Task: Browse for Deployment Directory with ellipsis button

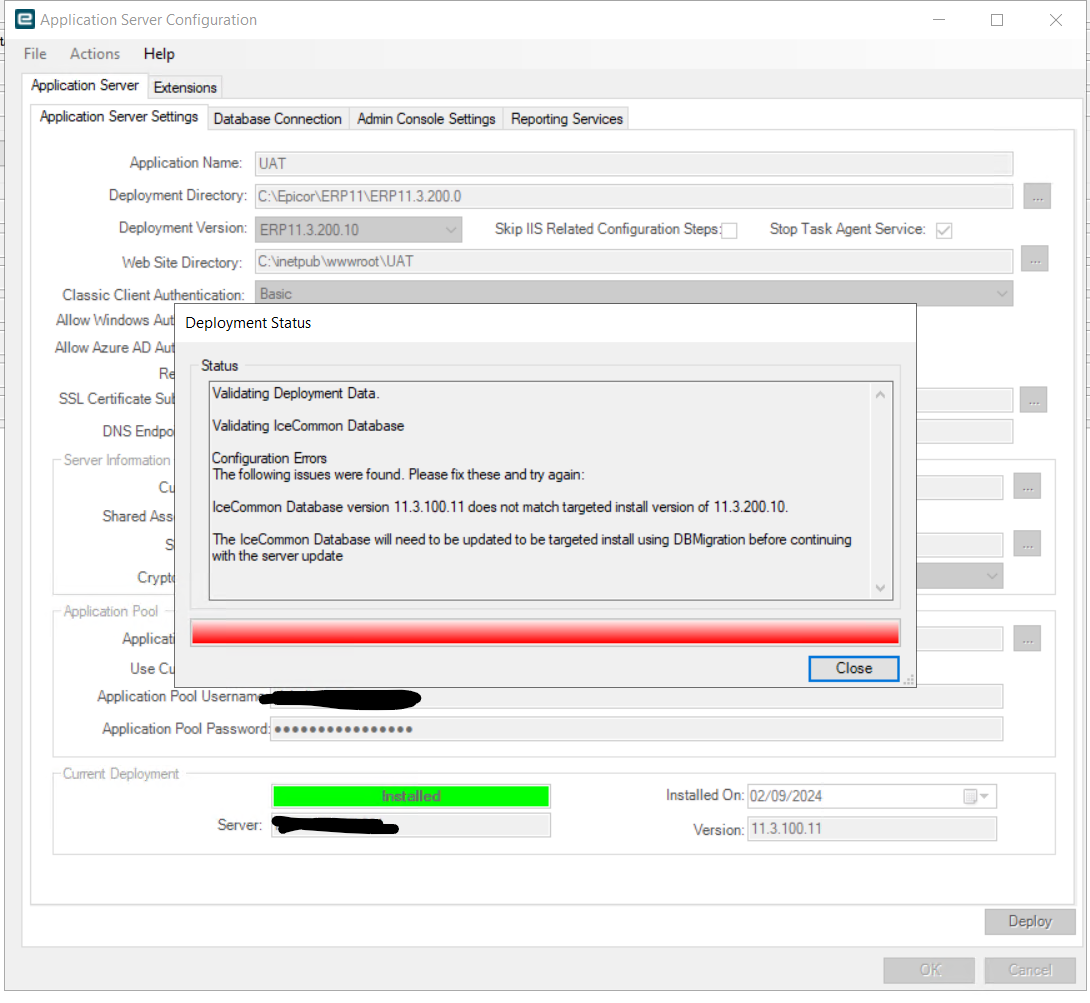Action: point(1036,196)
